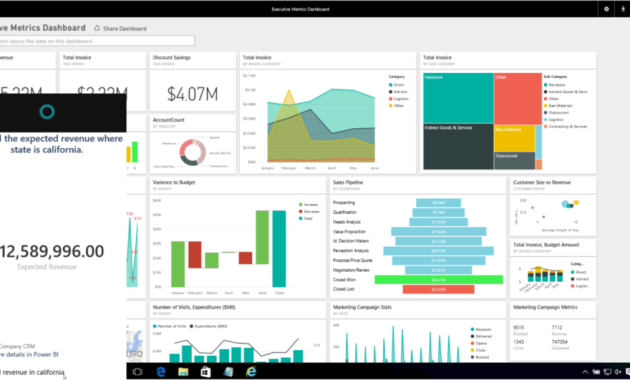Click the Increase legend item in Variance chart

click(308, 204)
